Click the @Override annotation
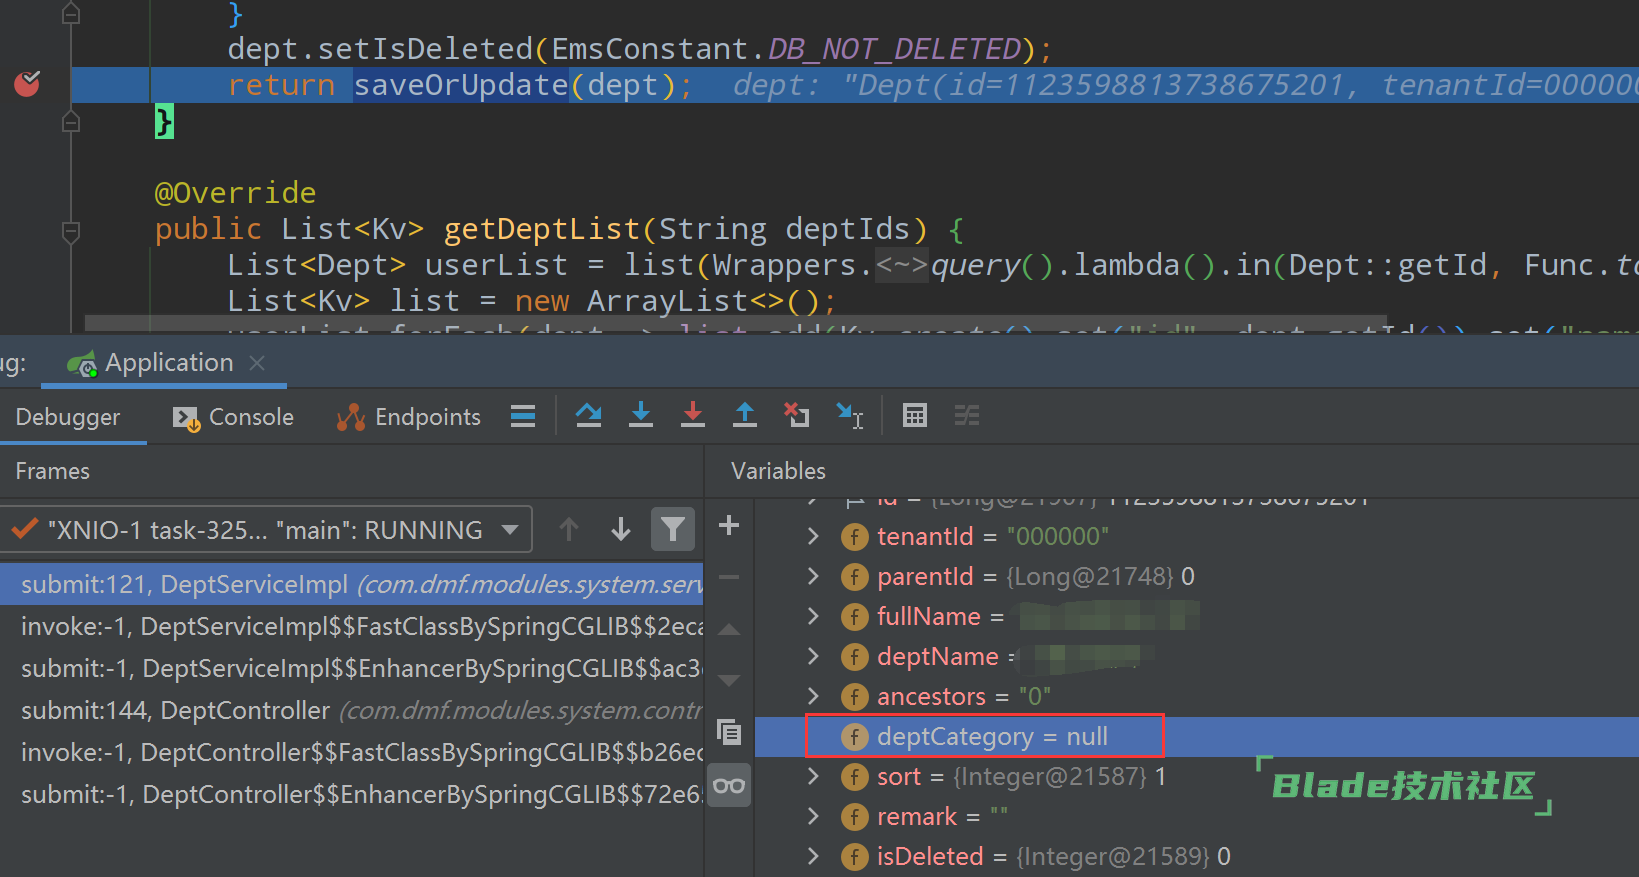The width and height of the screenshot is (1639, 877). tap(235, 192)
